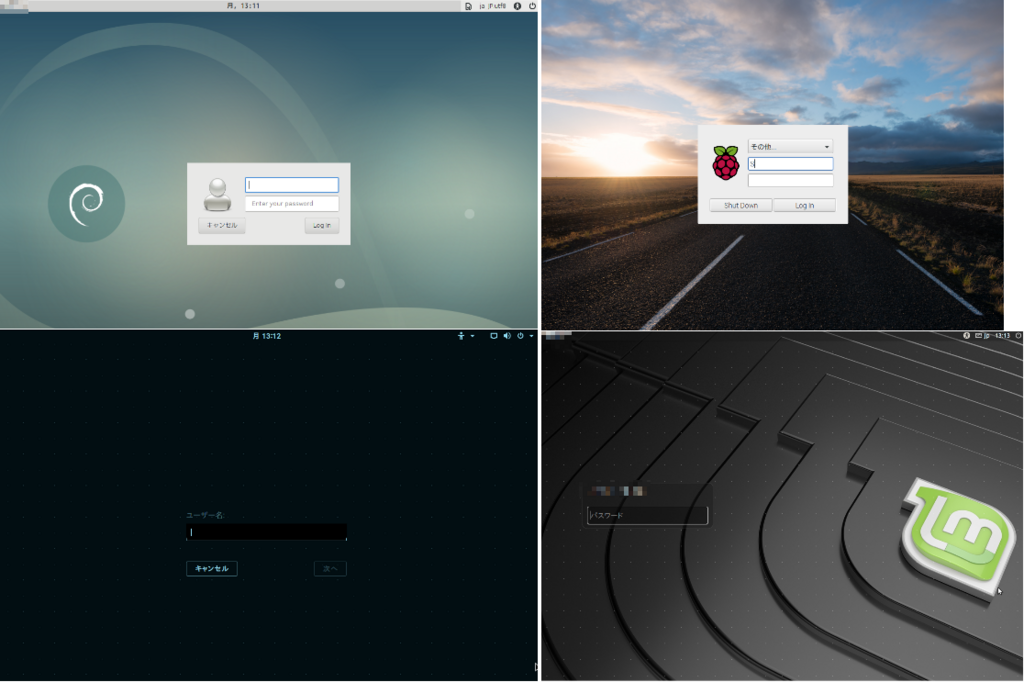The image size is (1024, 682).
Task: Click the キャンセル button on the dark GNOME login
Action: [212, 568]
